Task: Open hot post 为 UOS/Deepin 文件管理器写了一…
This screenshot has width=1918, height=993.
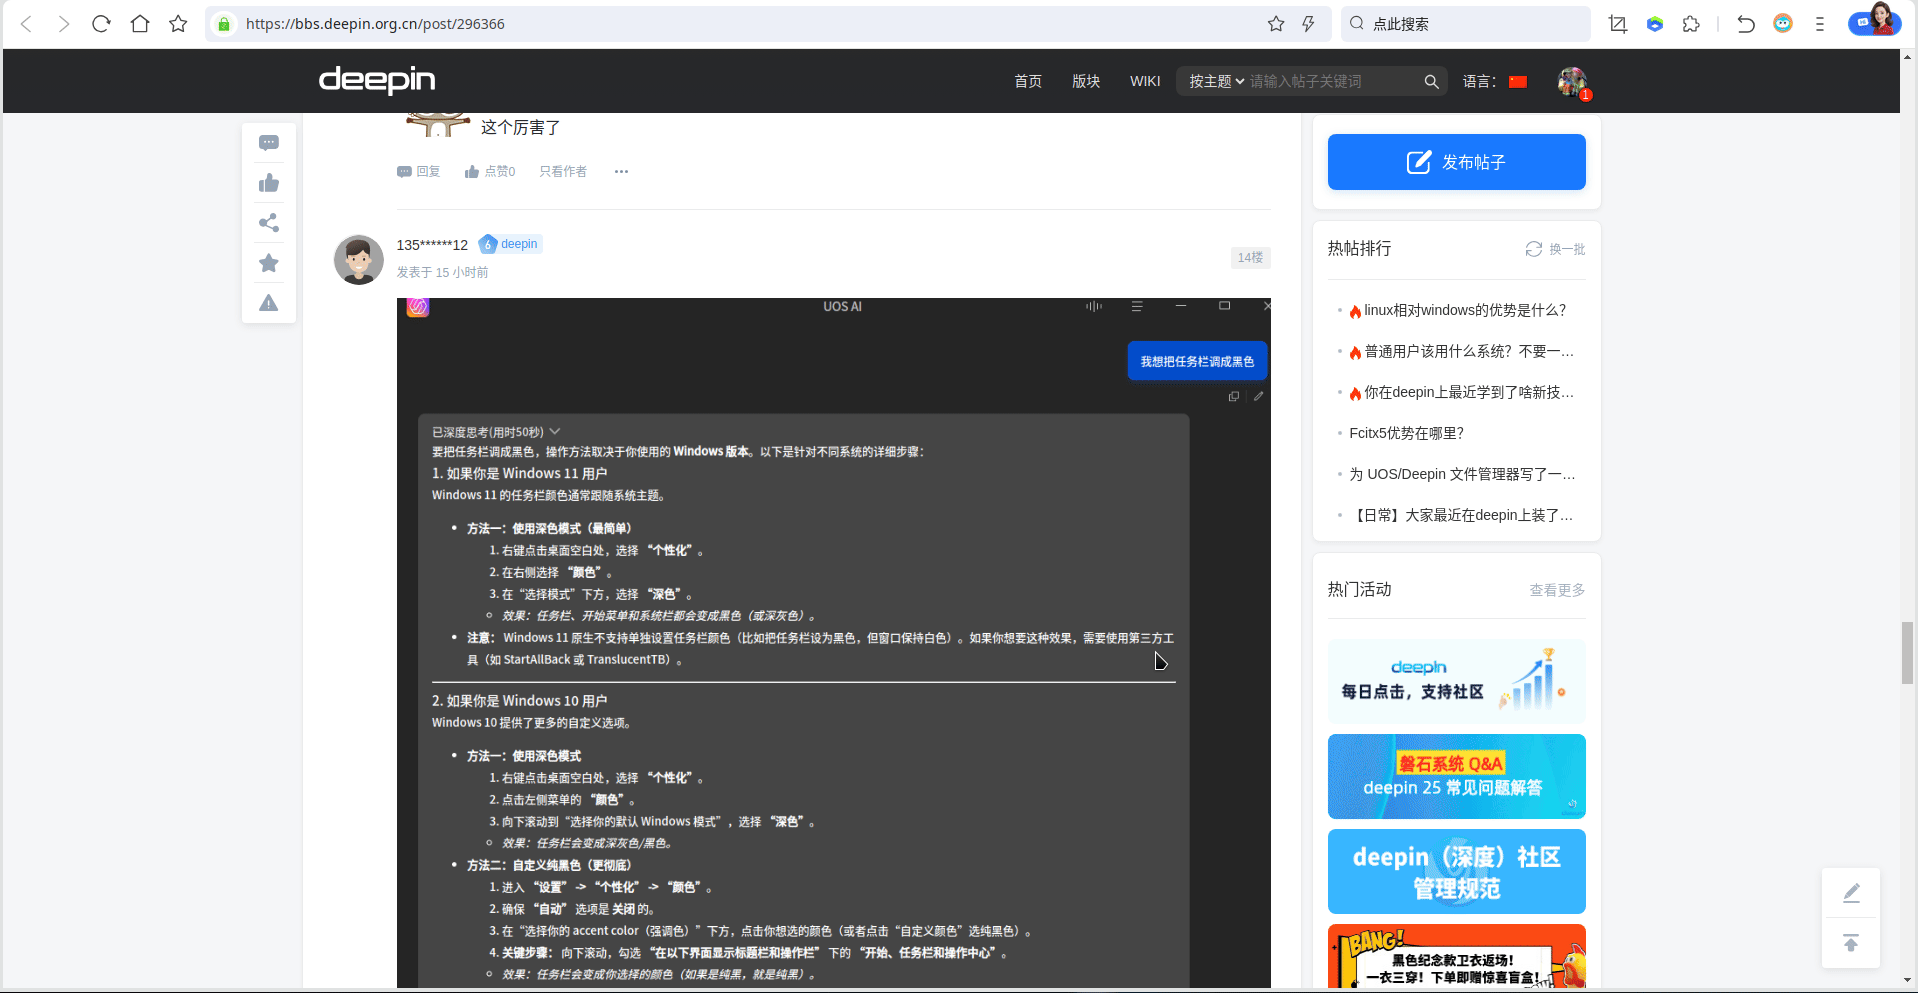Action: (1462, 475)
